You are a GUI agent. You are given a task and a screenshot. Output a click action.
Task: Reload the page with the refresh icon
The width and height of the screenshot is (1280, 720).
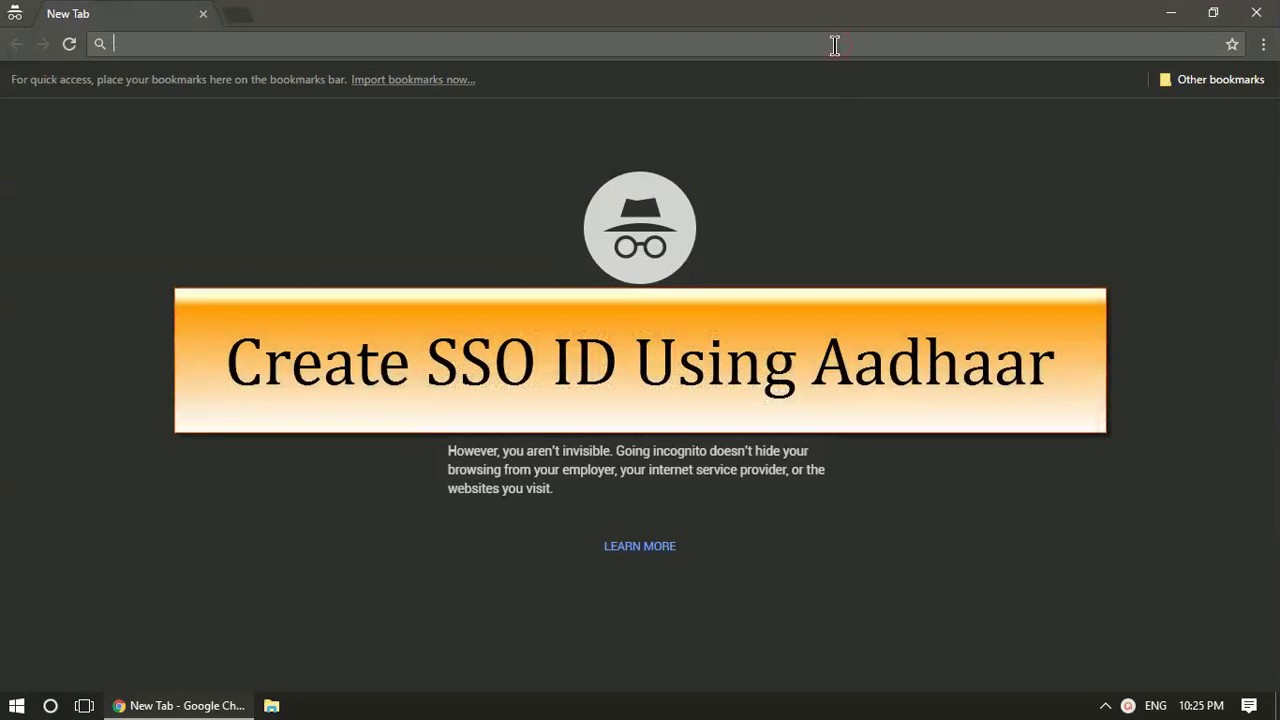coord(69,44)
